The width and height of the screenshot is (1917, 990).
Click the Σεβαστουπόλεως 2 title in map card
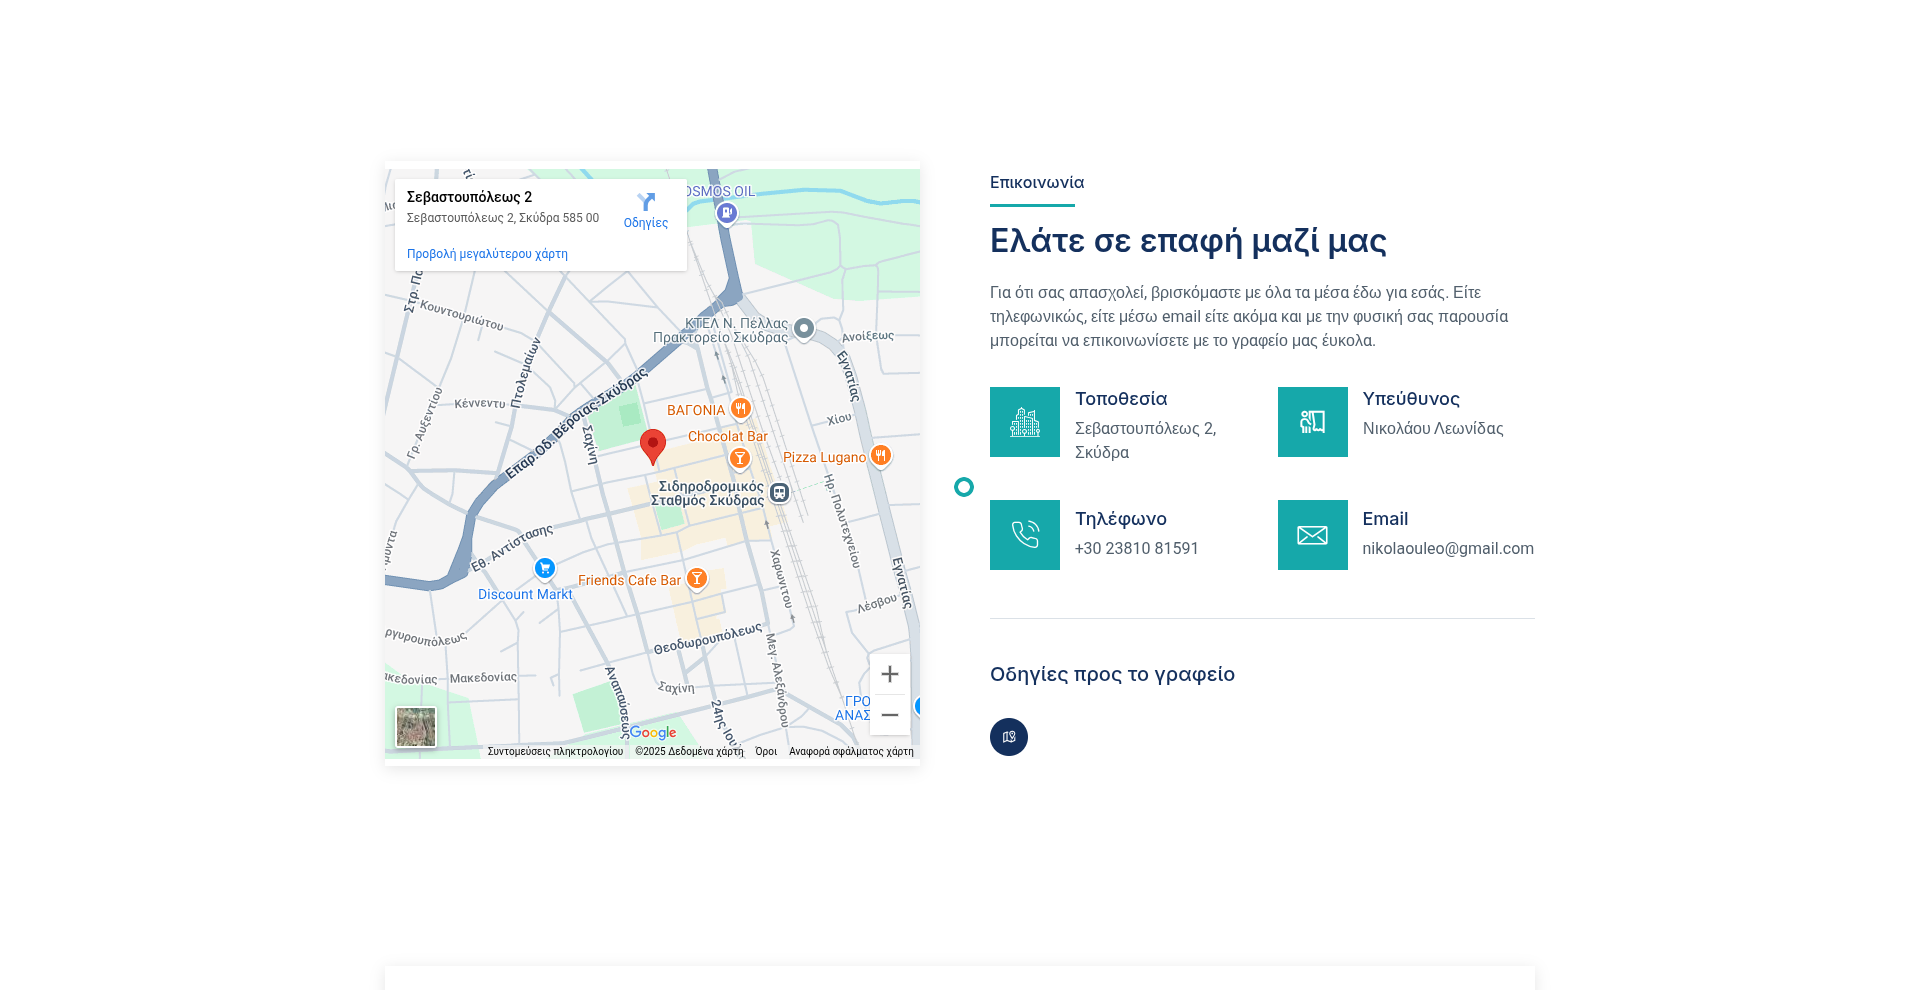point(469,197)
